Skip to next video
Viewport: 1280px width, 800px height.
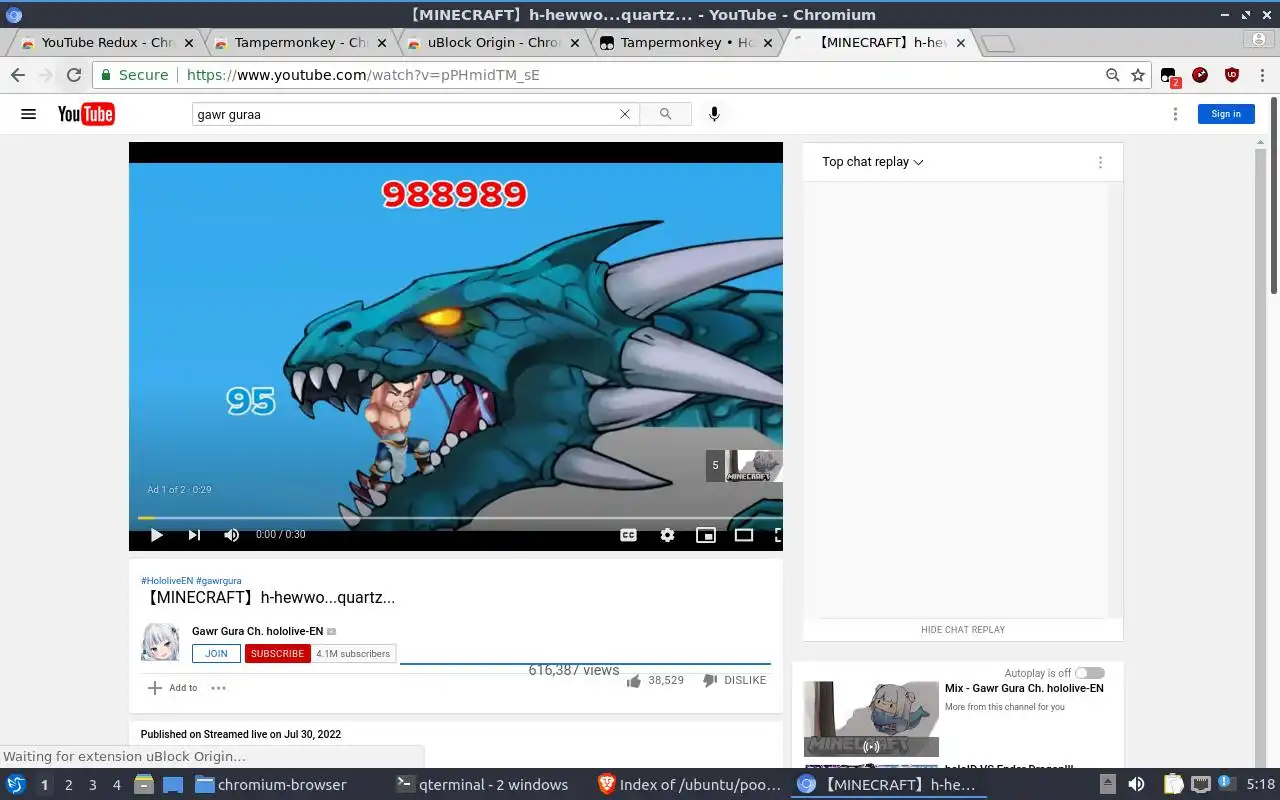click(194, 535)
